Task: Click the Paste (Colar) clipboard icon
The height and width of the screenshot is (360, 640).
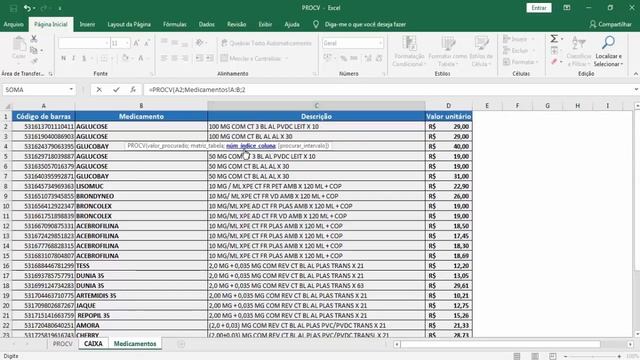Action: pos(19,44)
